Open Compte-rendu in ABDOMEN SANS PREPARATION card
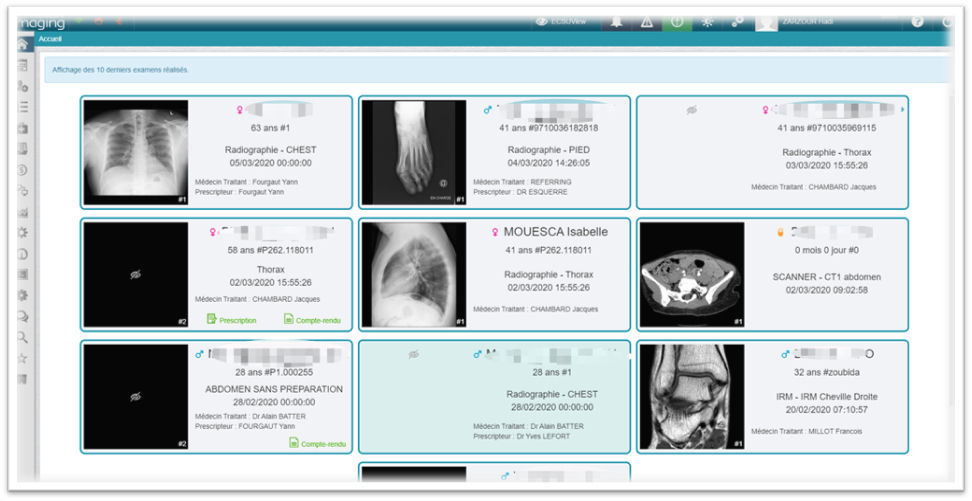The image size is (972, 501). coord(317,443)
